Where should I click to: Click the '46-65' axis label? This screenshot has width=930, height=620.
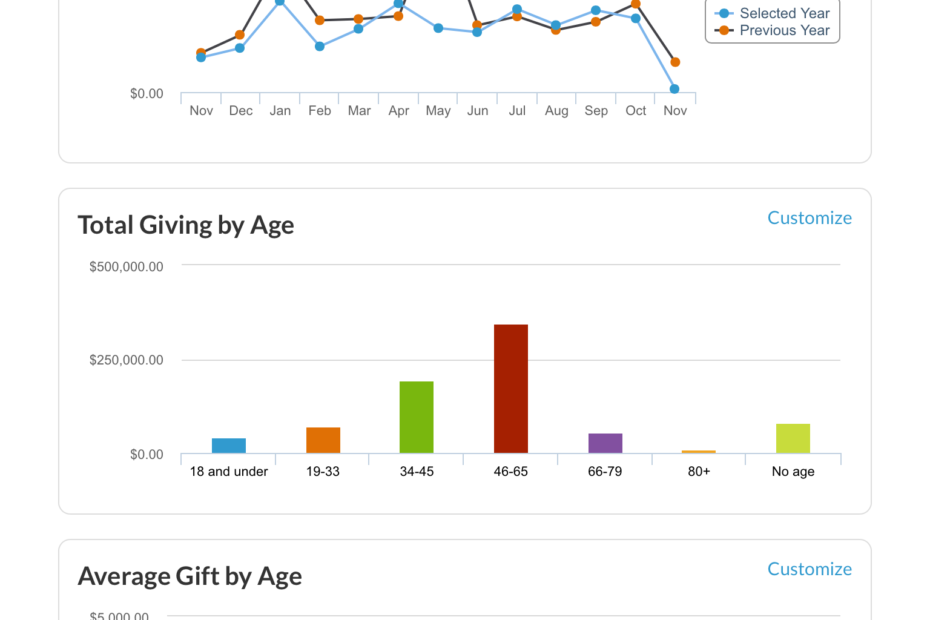point(511,472)
